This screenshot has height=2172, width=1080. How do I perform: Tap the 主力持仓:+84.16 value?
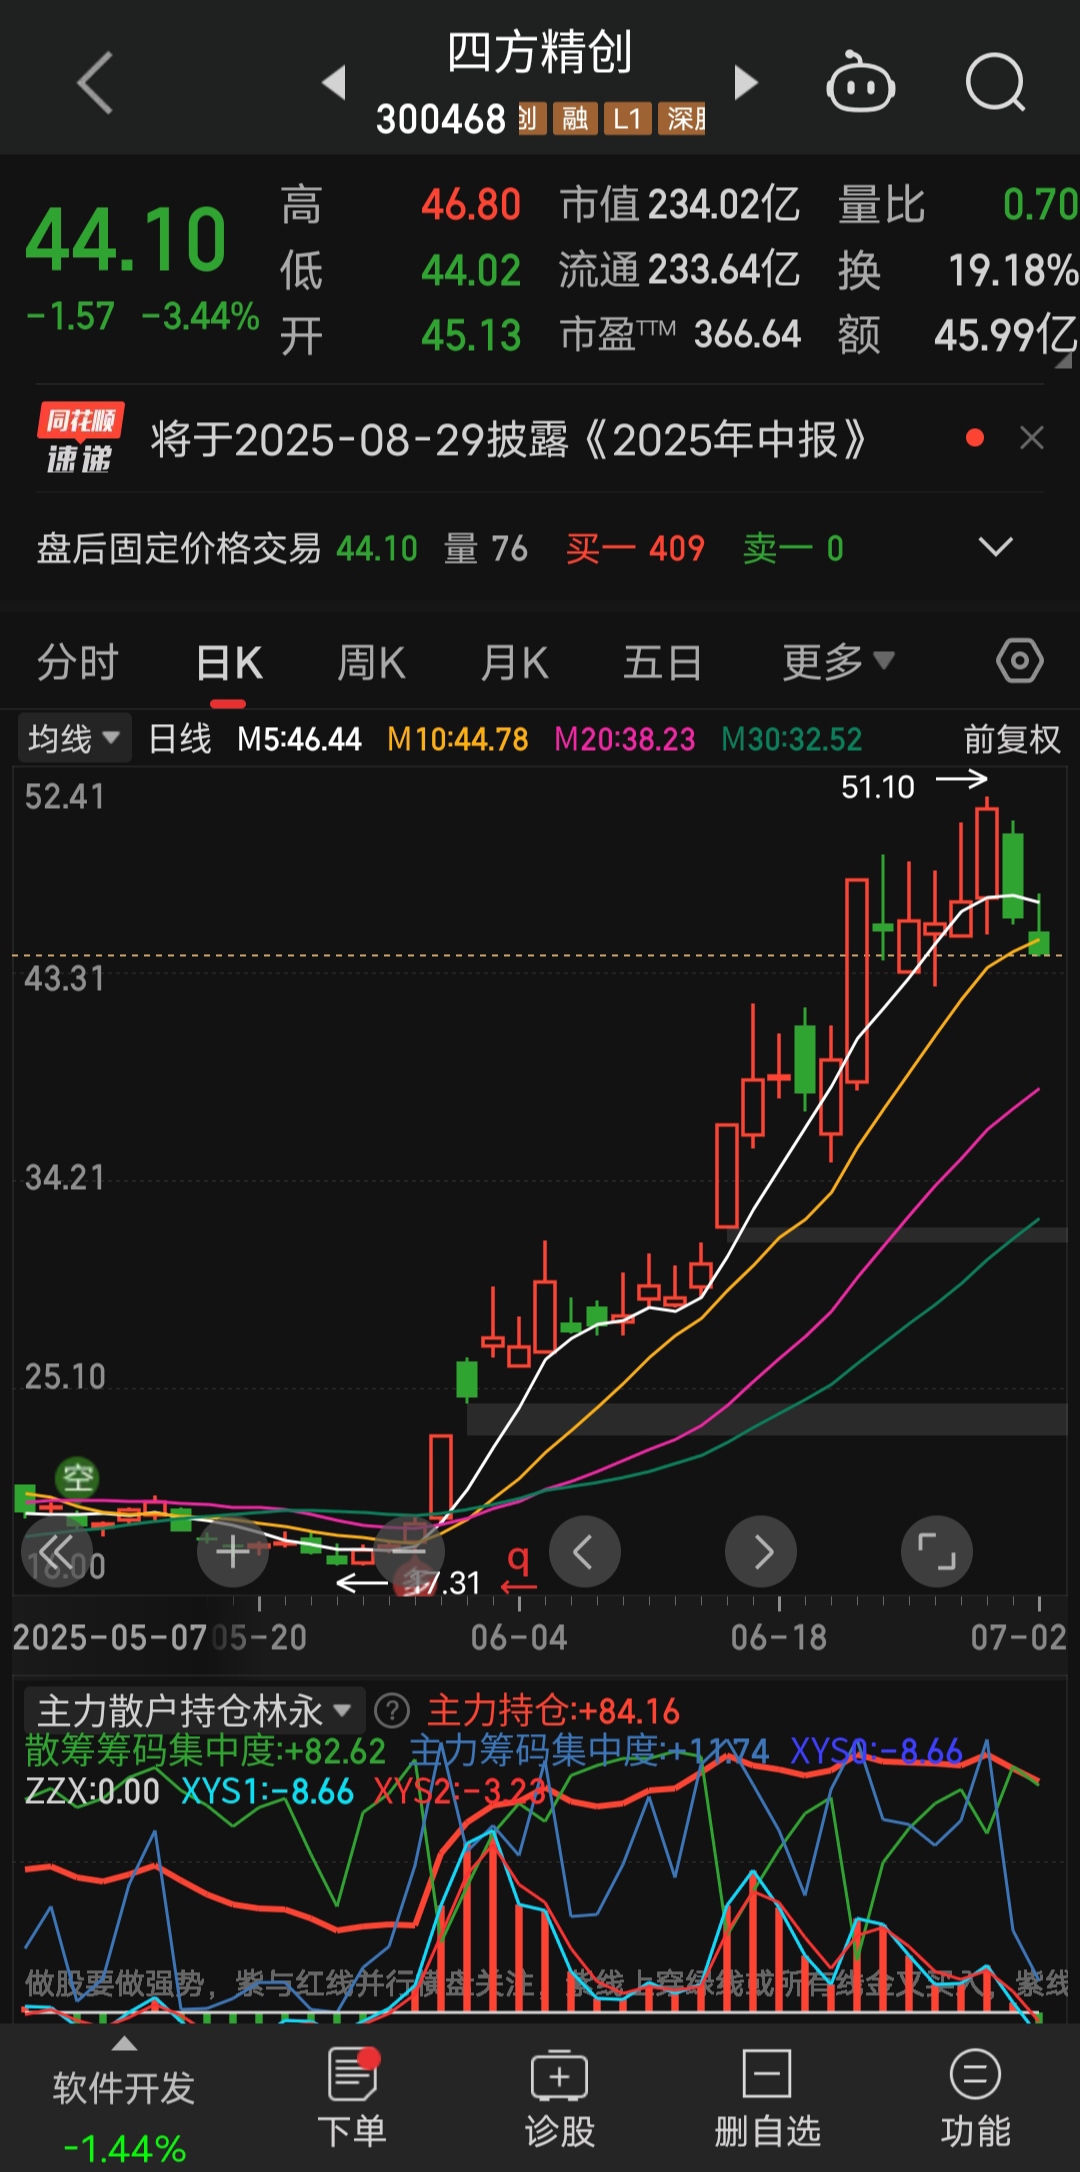point(553,1711)
